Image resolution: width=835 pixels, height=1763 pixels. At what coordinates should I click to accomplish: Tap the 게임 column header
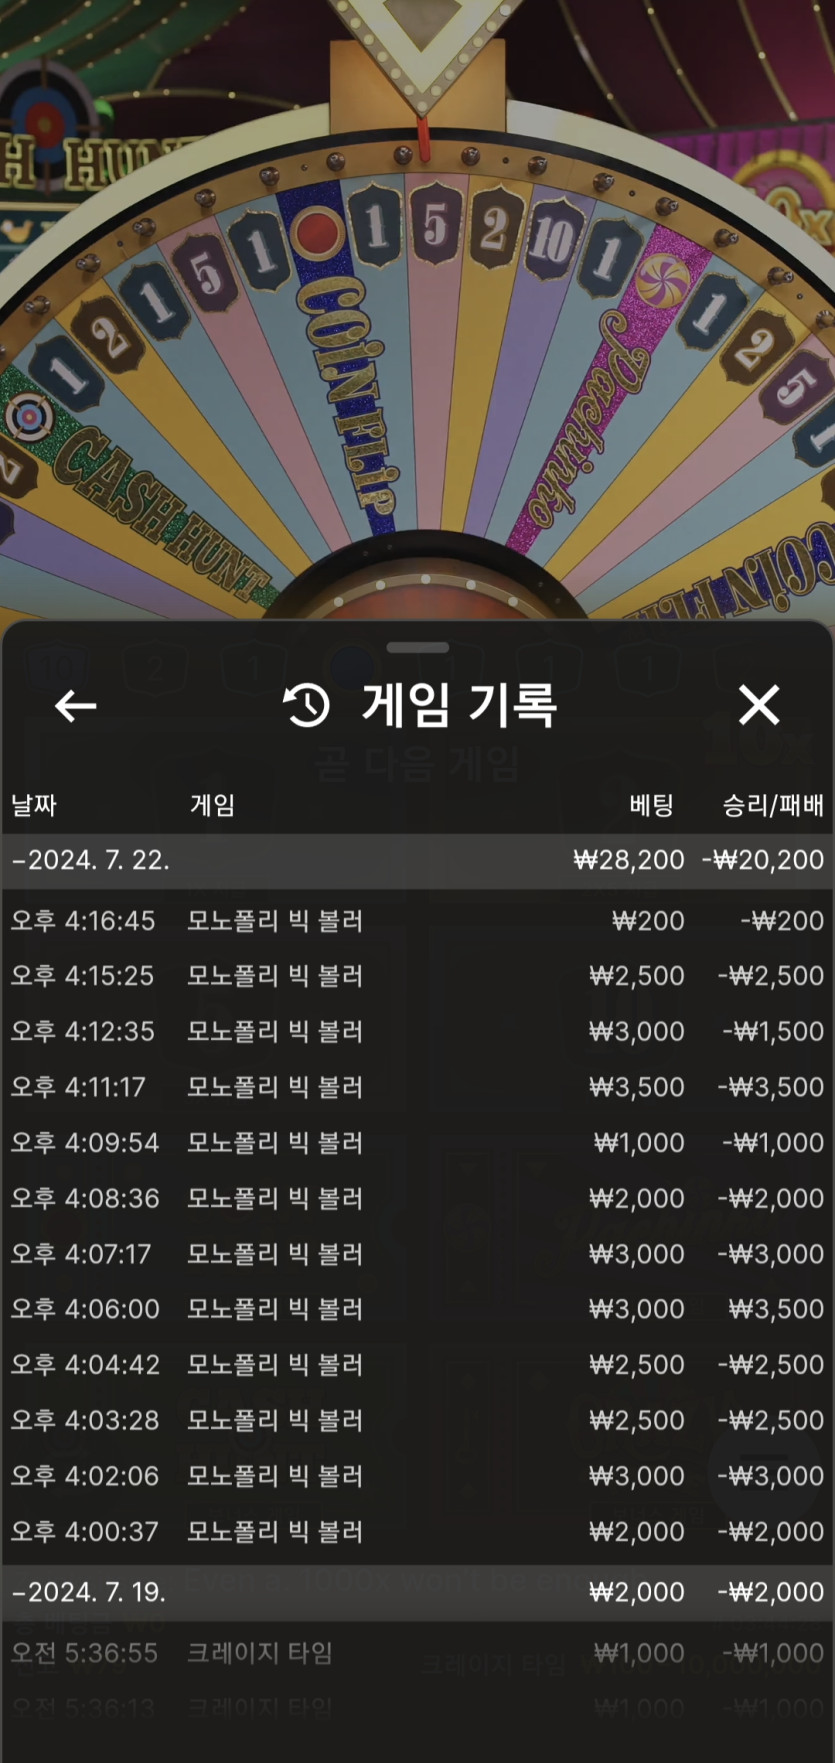click(x=212, y=805)
